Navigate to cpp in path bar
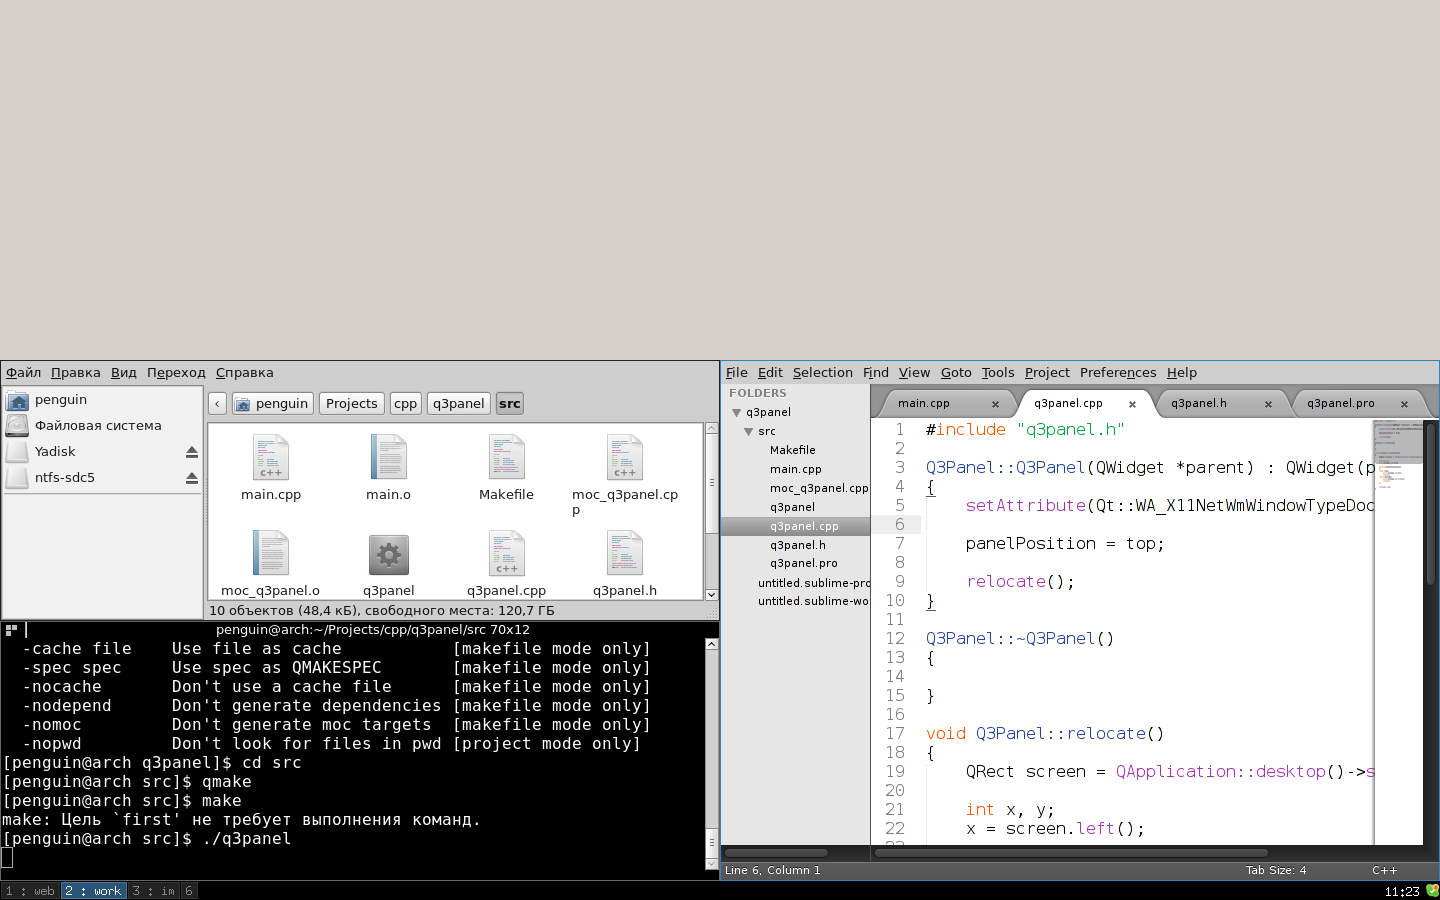1440x900 pixels. [405, 404]
